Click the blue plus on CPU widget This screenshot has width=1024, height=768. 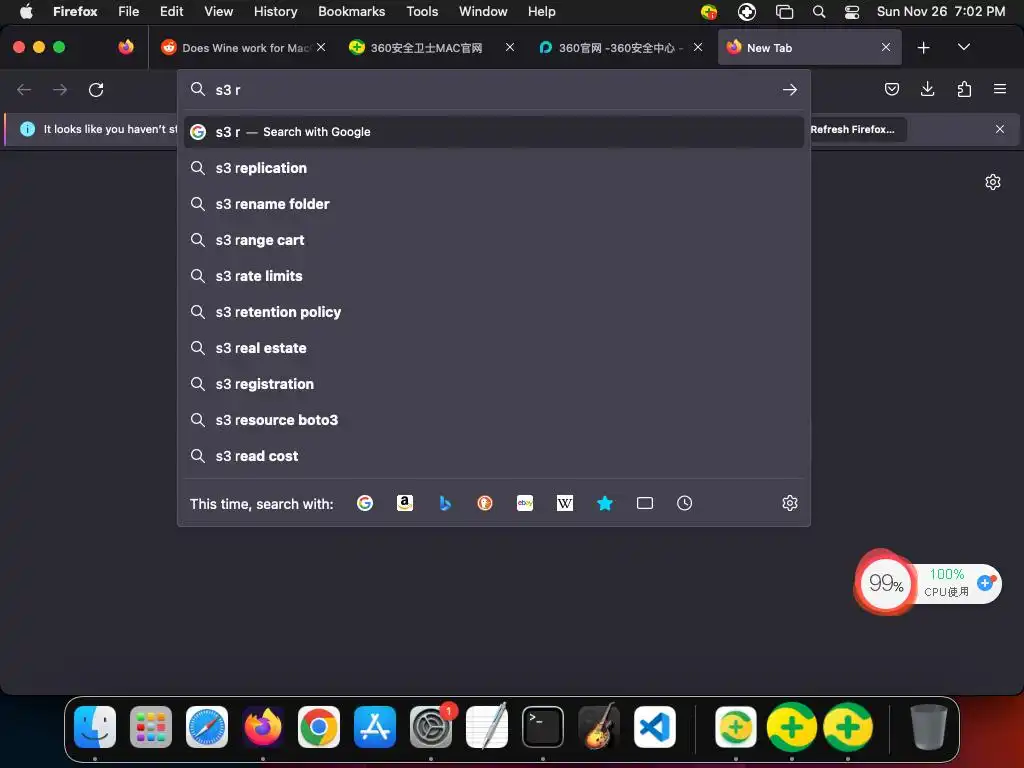pos(985,583)
